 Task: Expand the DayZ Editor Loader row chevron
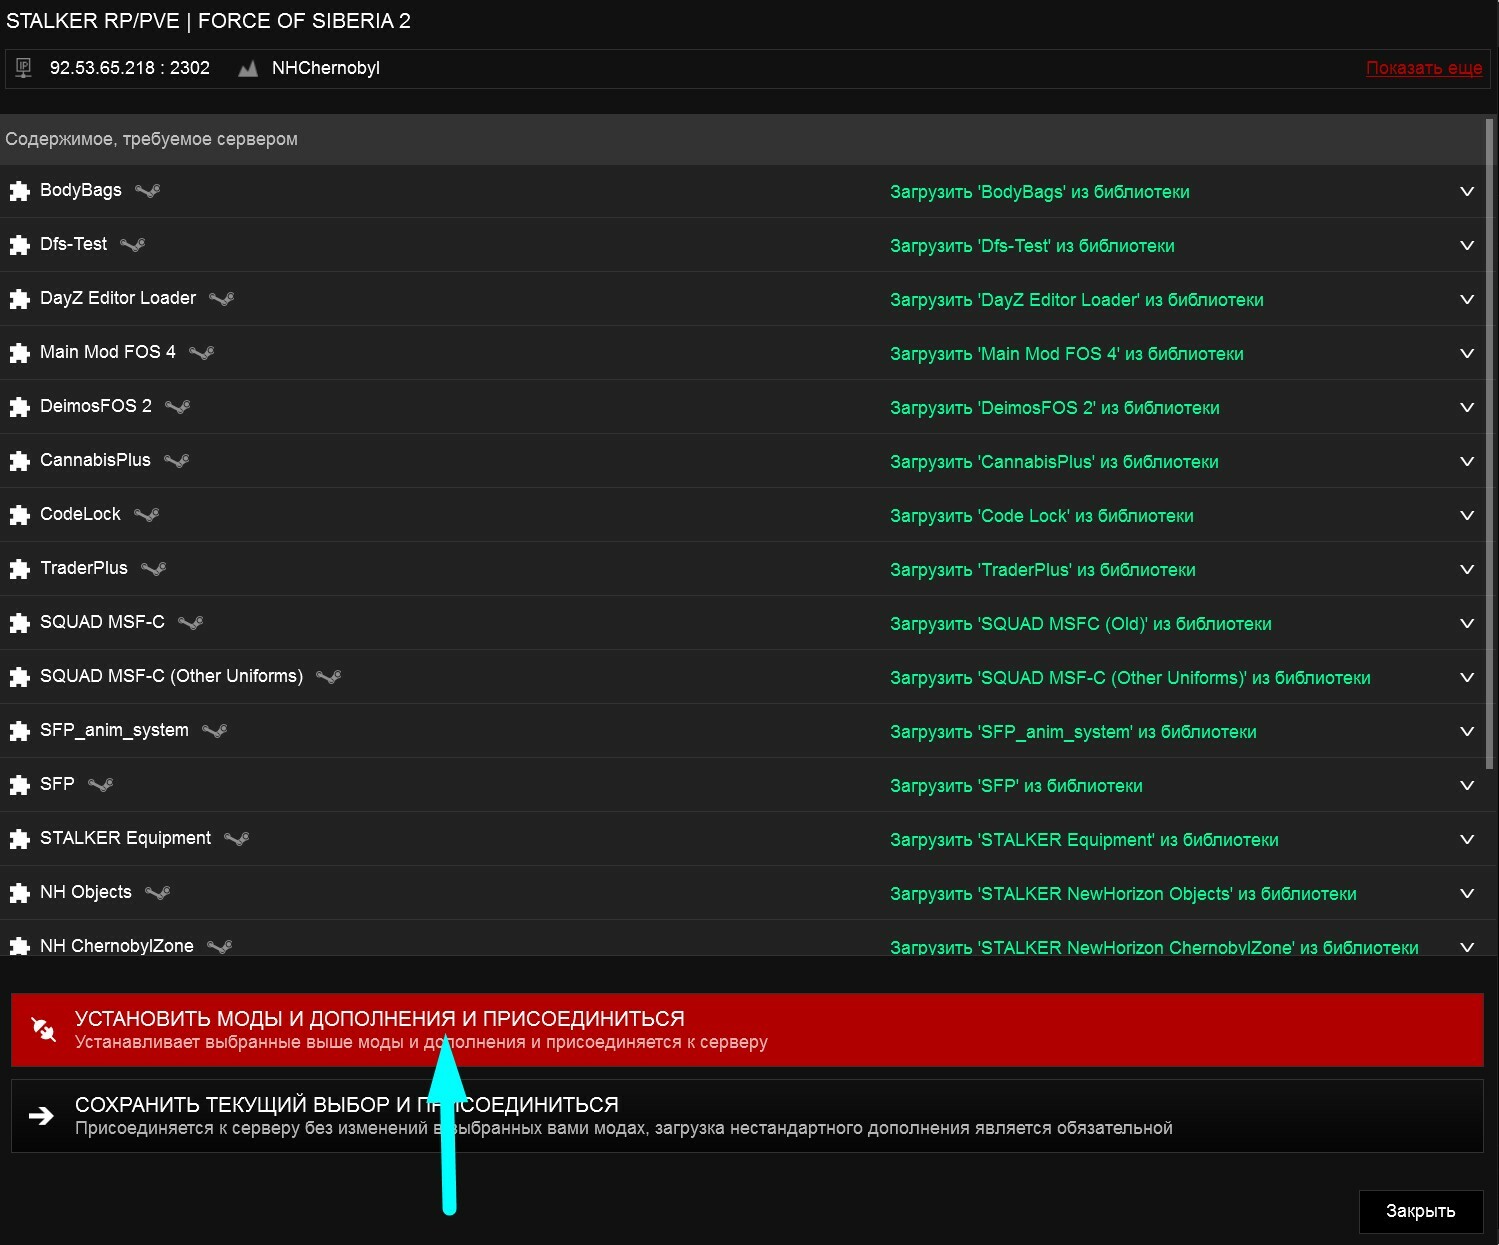tap(1467, 299)
